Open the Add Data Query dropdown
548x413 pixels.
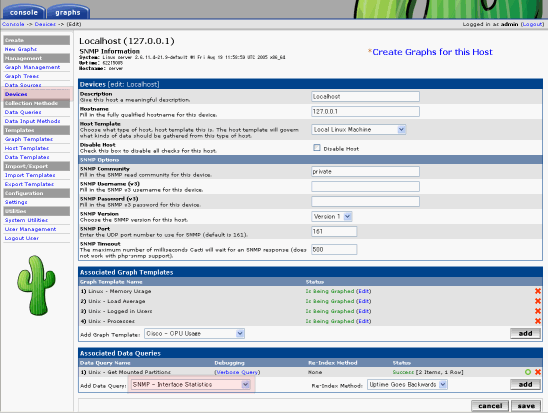190,385
